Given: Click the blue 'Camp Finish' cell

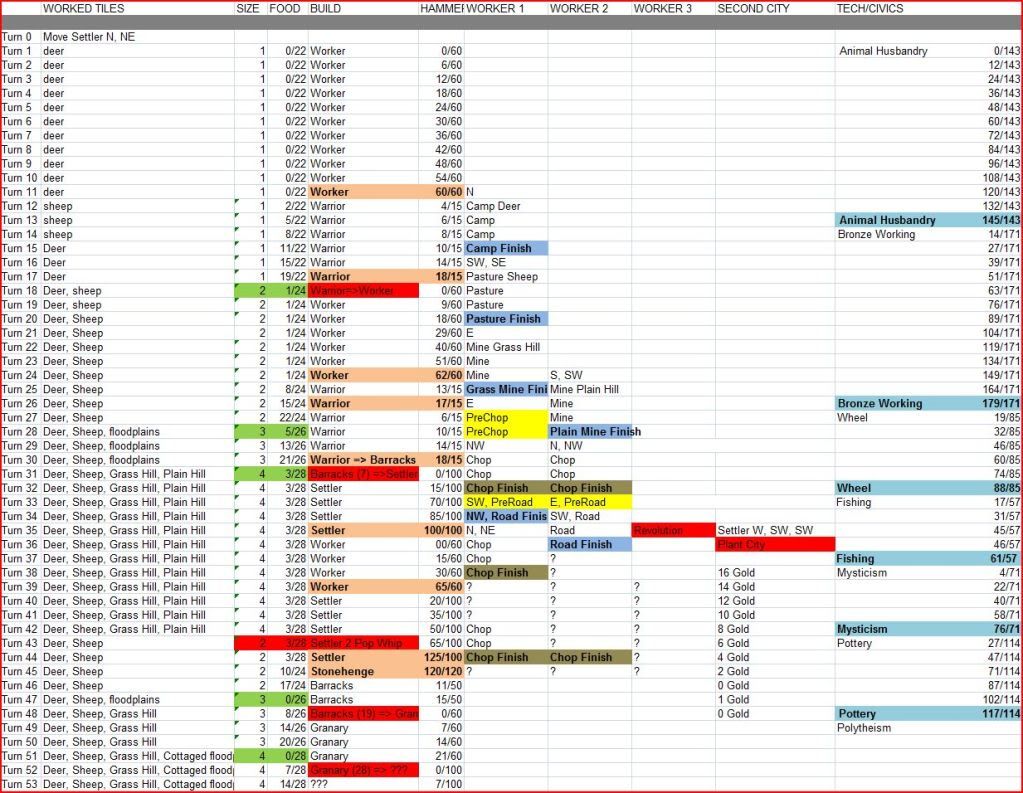Looking at the screenshot, I should [x=506, y=248].
